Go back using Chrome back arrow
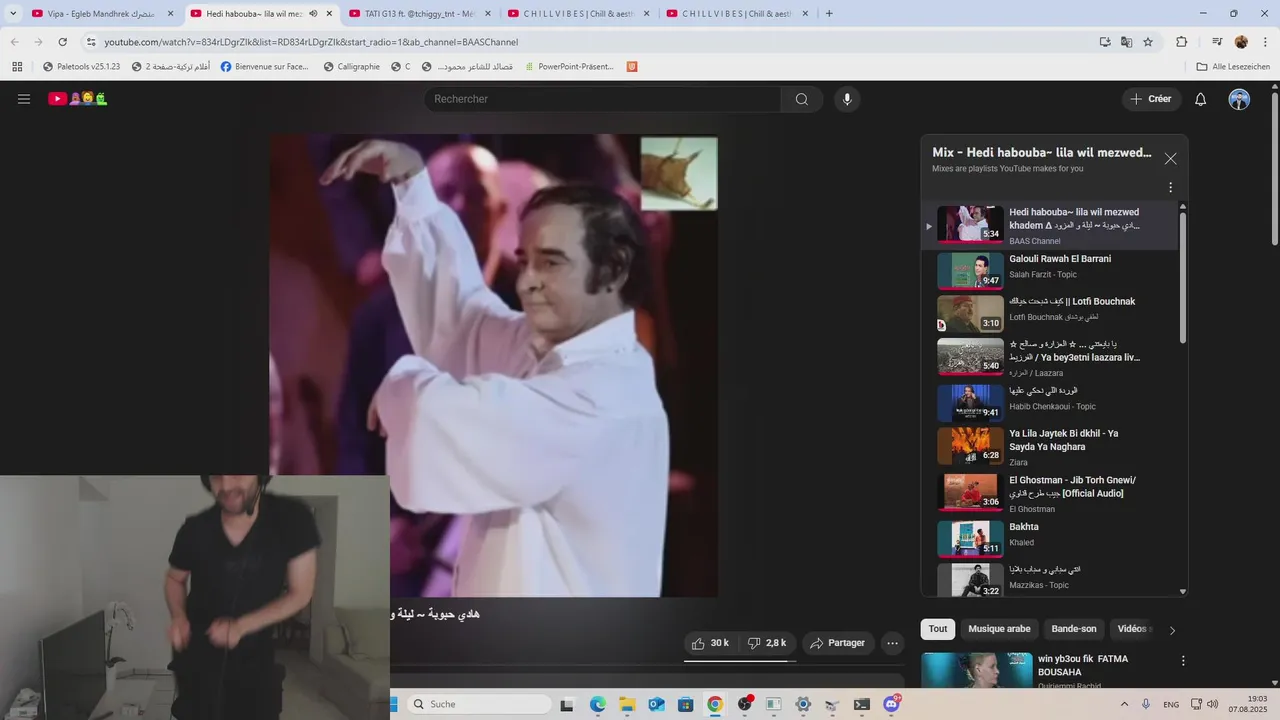The height and width of the screenshot is (720, 1280). click(x=14, y=42)
